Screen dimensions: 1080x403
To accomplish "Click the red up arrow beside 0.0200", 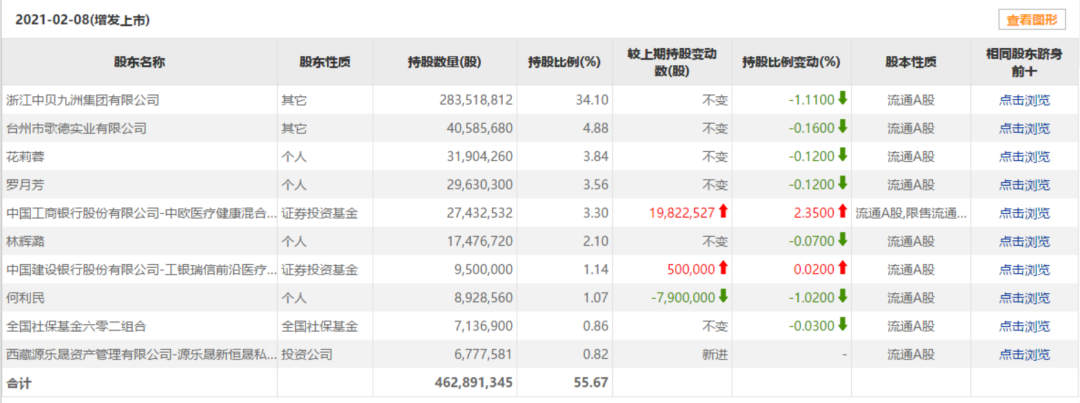I will pyautogui.click(x=842, y=269).
